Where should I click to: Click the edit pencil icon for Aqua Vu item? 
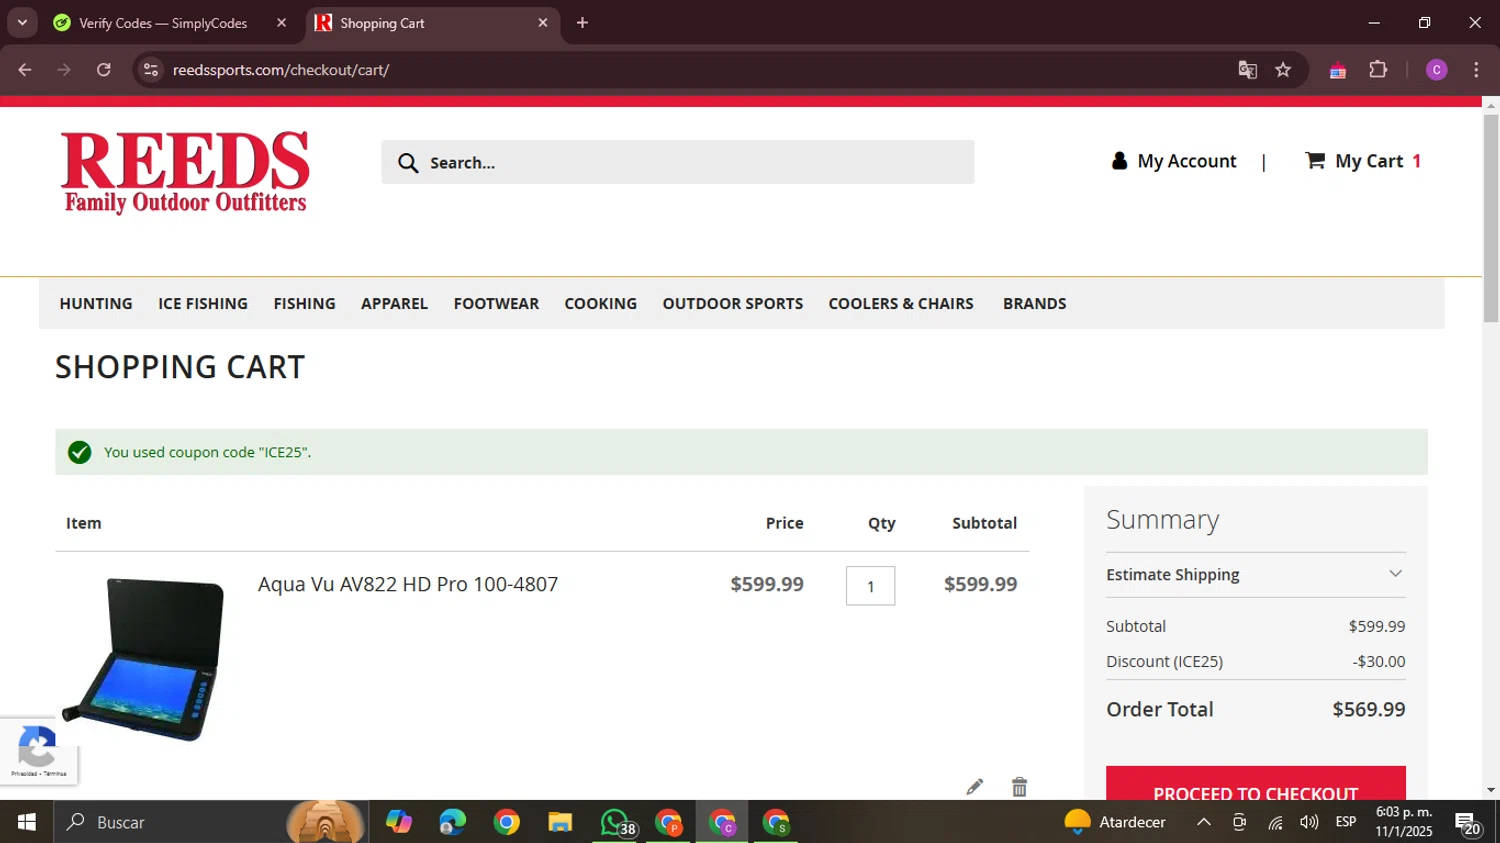(975, 787)
